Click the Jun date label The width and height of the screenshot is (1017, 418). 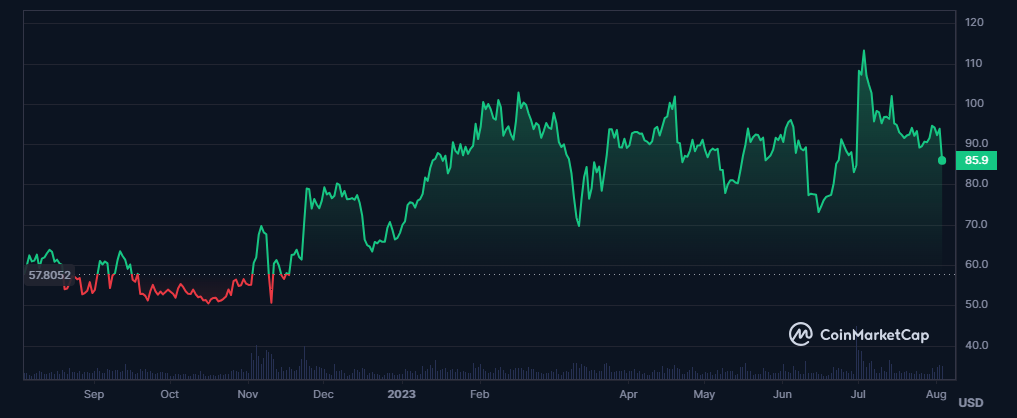[x=782, y=394]
